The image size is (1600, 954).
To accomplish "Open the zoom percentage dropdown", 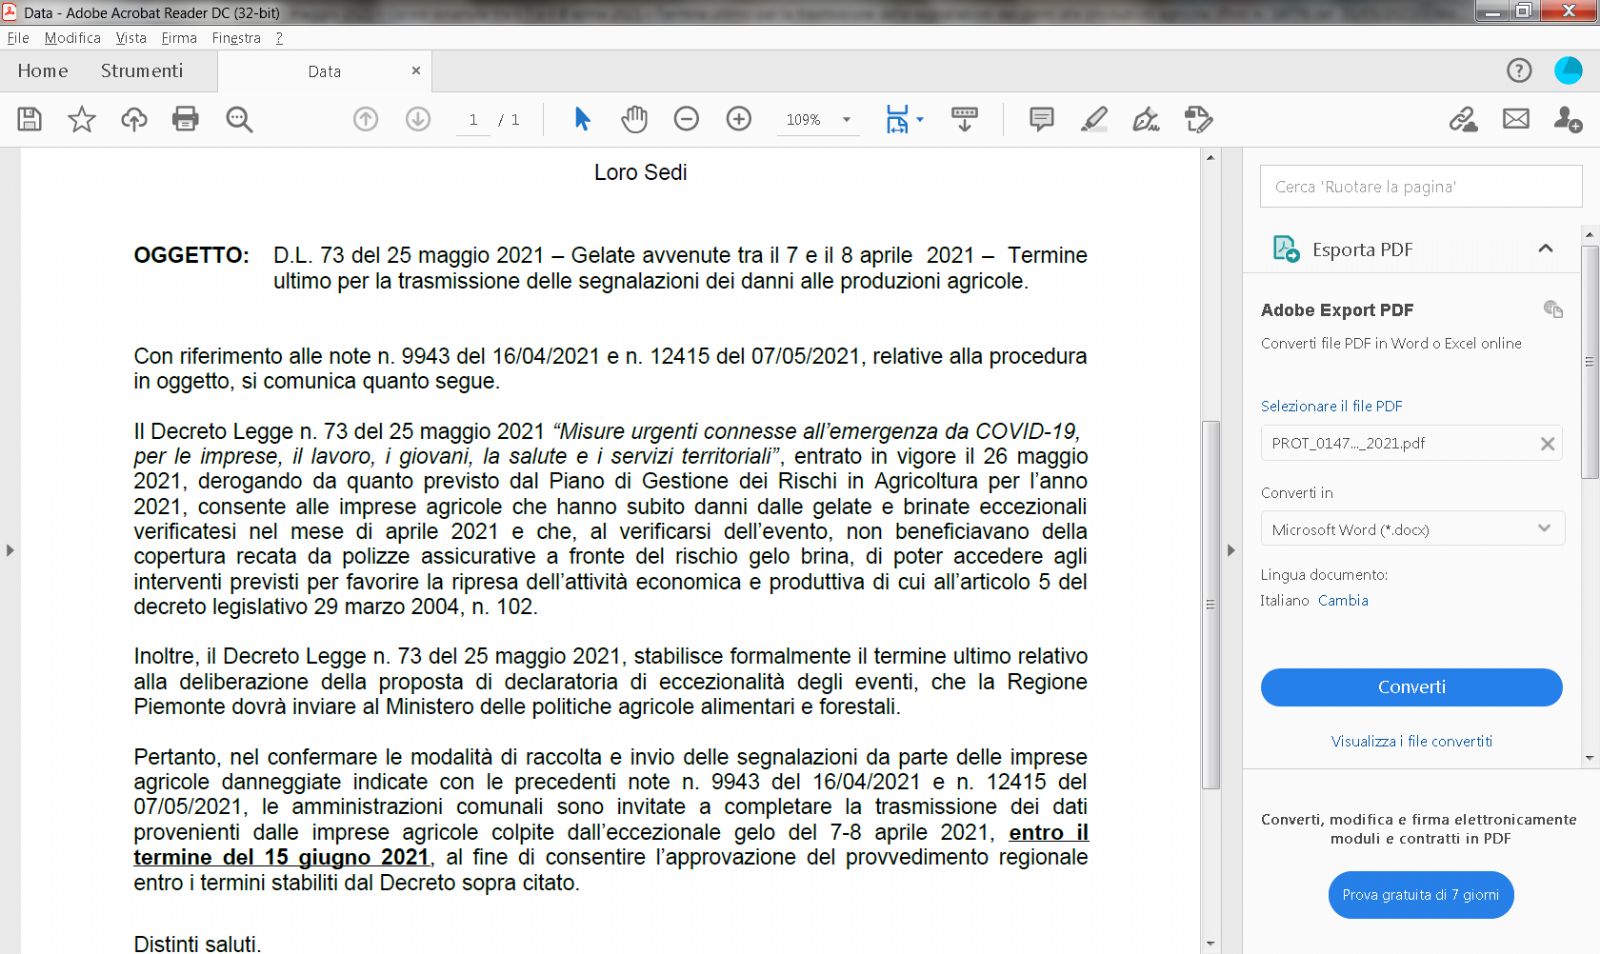I will [847, 119].
